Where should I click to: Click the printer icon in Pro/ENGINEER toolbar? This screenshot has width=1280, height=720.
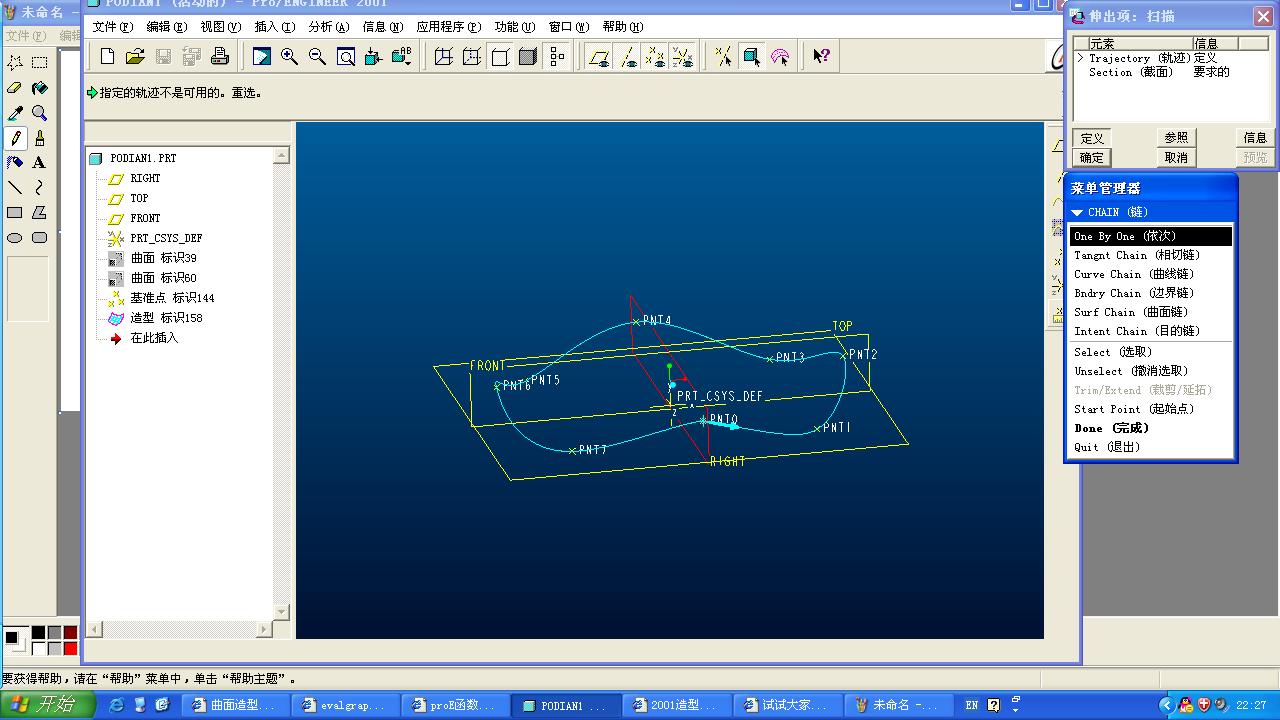pos(220,56)
